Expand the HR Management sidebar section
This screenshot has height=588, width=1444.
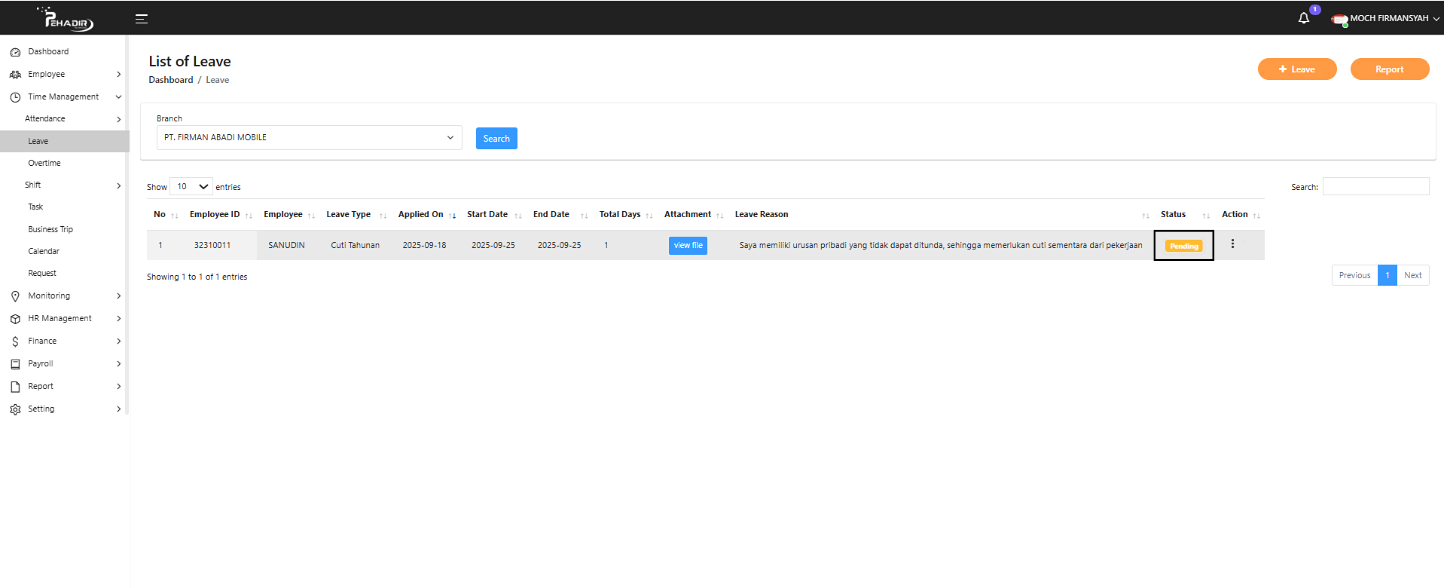click(x=60, y=319)
